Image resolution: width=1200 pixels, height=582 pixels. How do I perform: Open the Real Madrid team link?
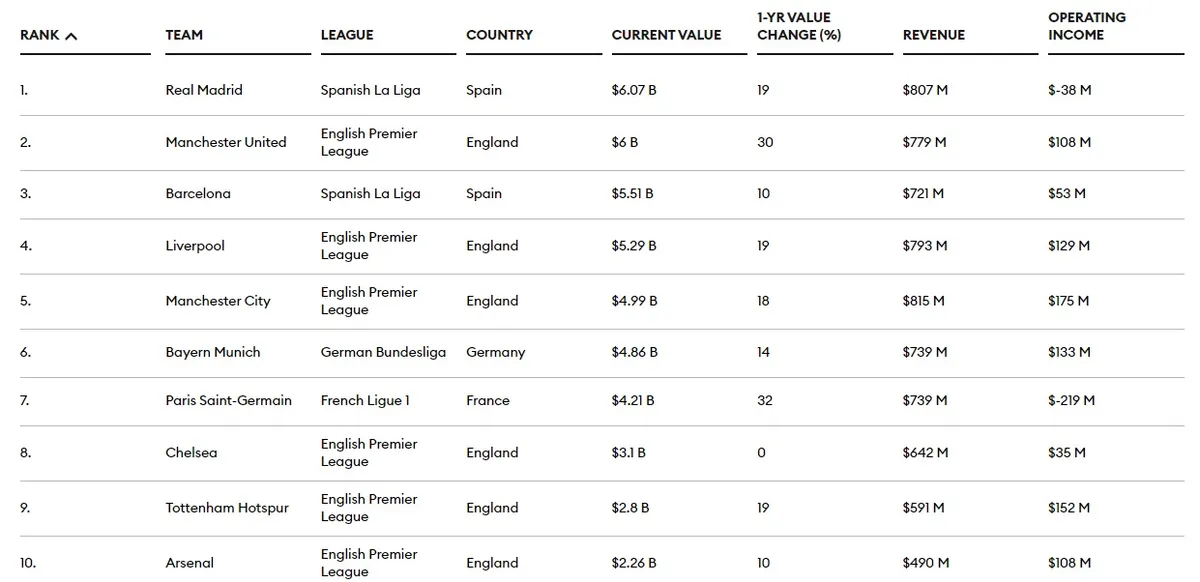(x=204, y=90)
